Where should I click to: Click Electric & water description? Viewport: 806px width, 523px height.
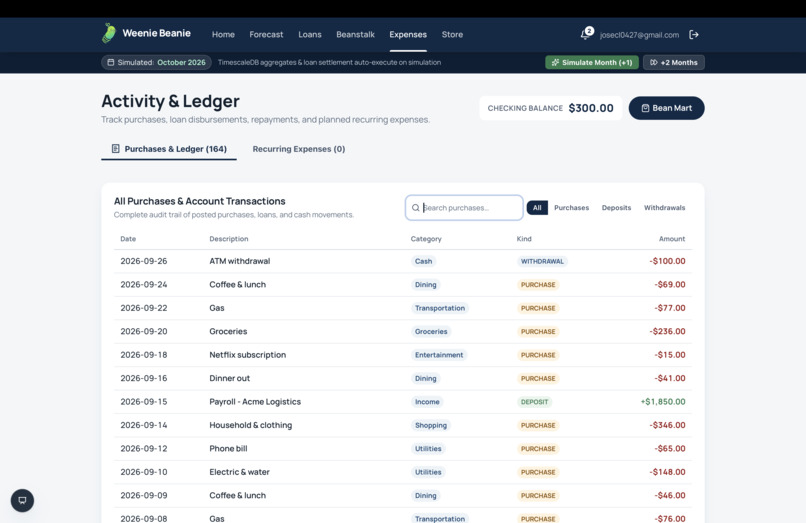tap(239, 472)
